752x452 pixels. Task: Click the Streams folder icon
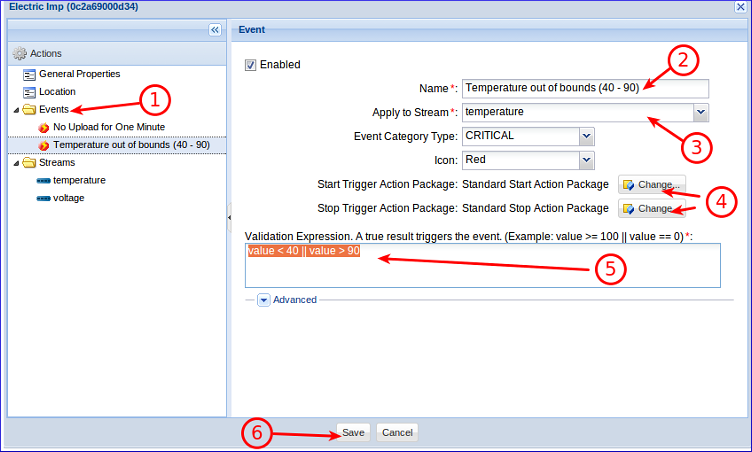click(30, 163)
